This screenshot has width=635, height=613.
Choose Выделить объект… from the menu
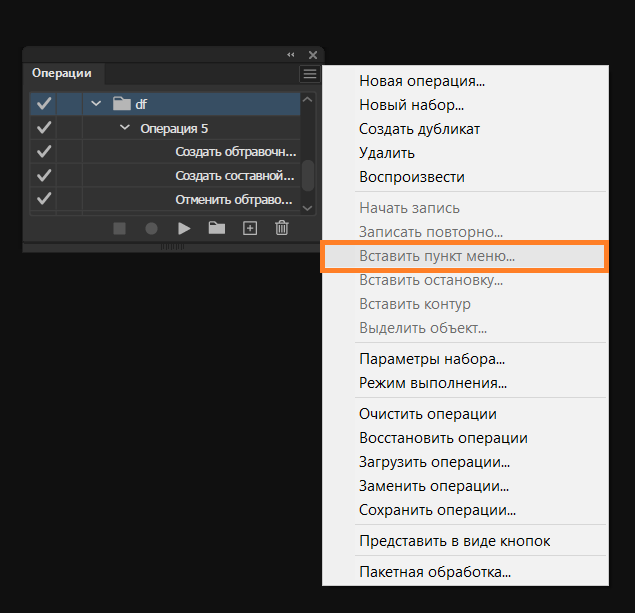click(465, 328)
